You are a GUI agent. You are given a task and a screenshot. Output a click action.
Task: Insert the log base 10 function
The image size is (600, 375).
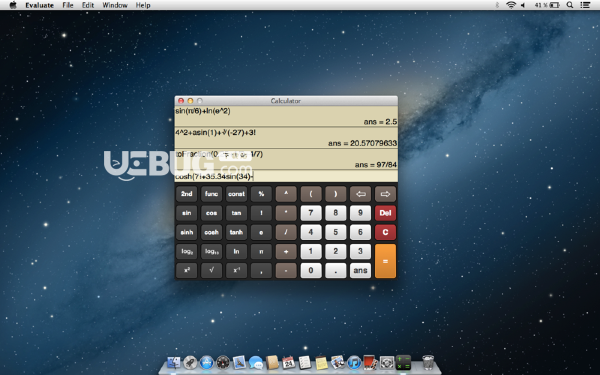(x=211, y=251)
